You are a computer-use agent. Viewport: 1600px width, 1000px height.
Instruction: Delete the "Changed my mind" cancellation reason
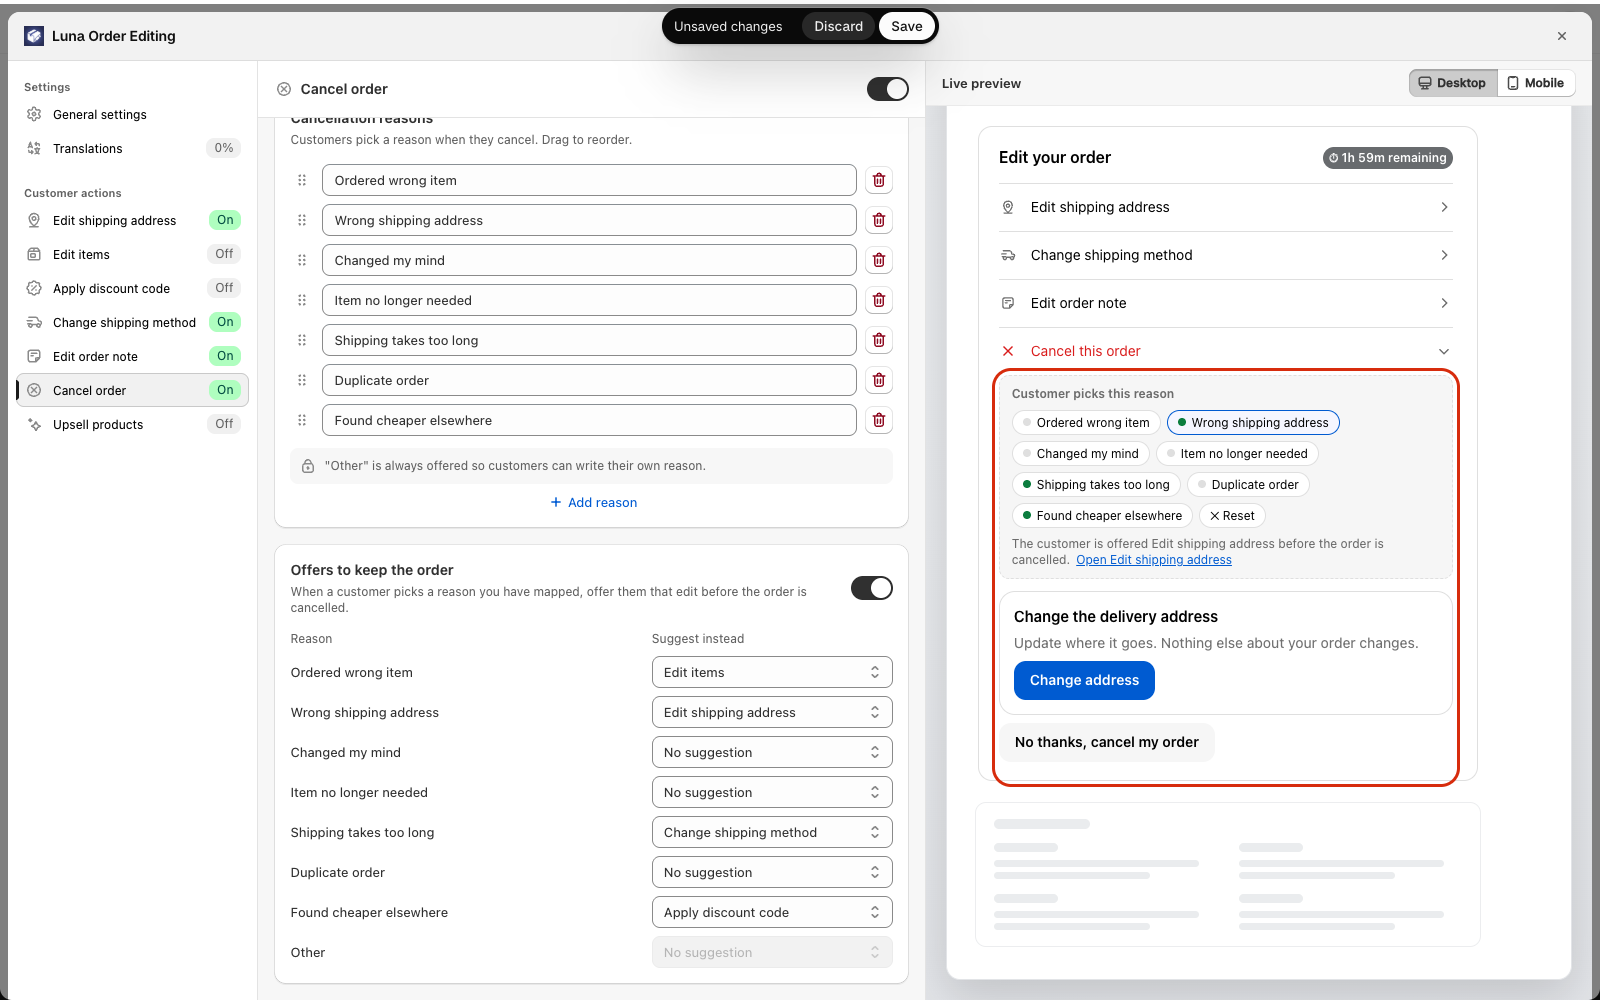coord(879,260)
